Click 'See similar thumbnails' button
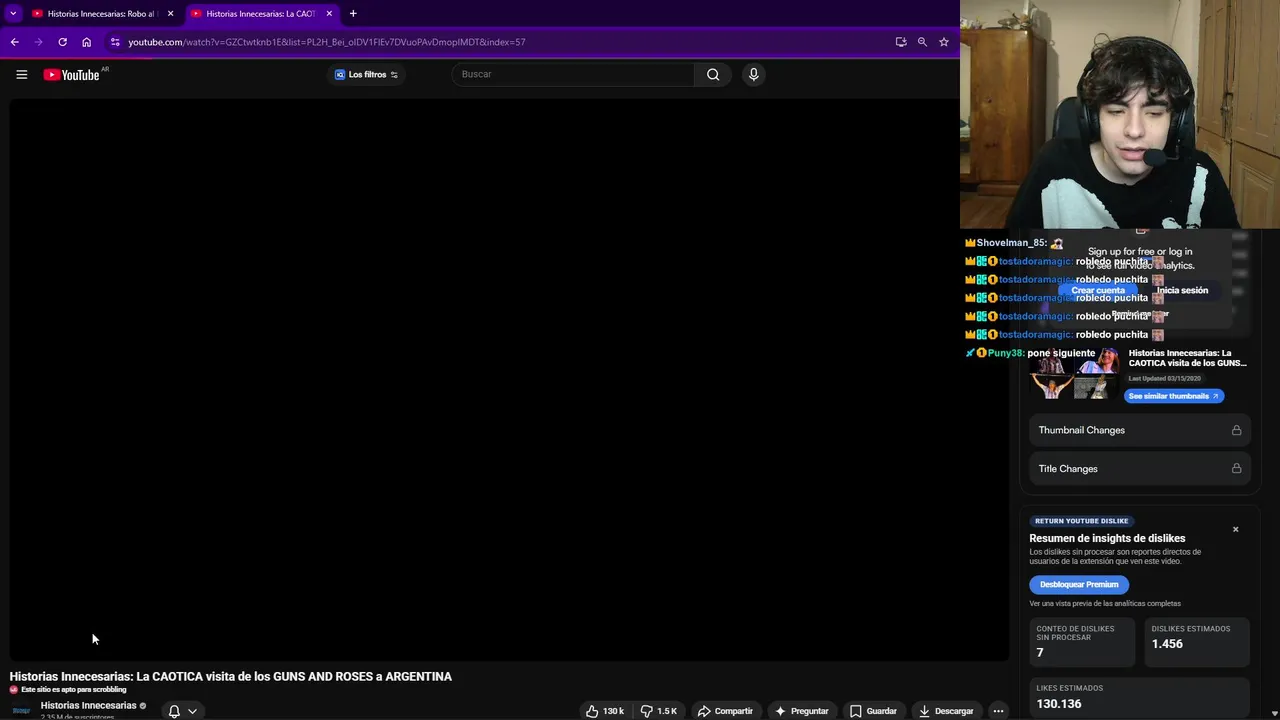Viewport: 1280px width, 720px height. 1174,396
